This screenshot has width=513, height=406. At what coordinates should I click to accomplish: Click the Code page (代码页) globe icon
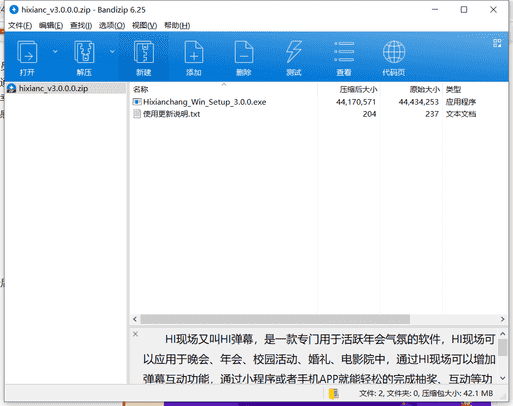(394, 52)
